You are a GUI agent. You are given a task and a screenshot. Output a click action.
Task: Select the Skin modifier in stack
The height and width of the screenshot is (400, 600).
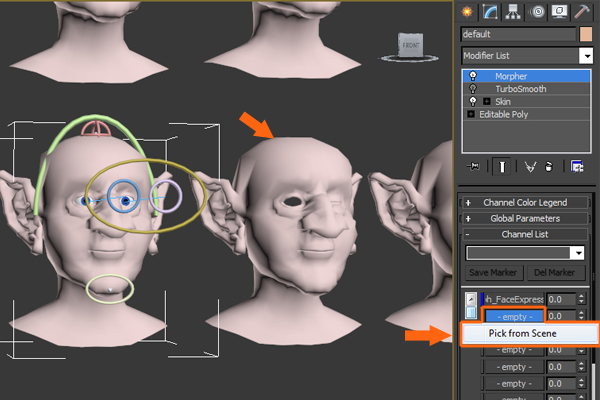point(527,101)
